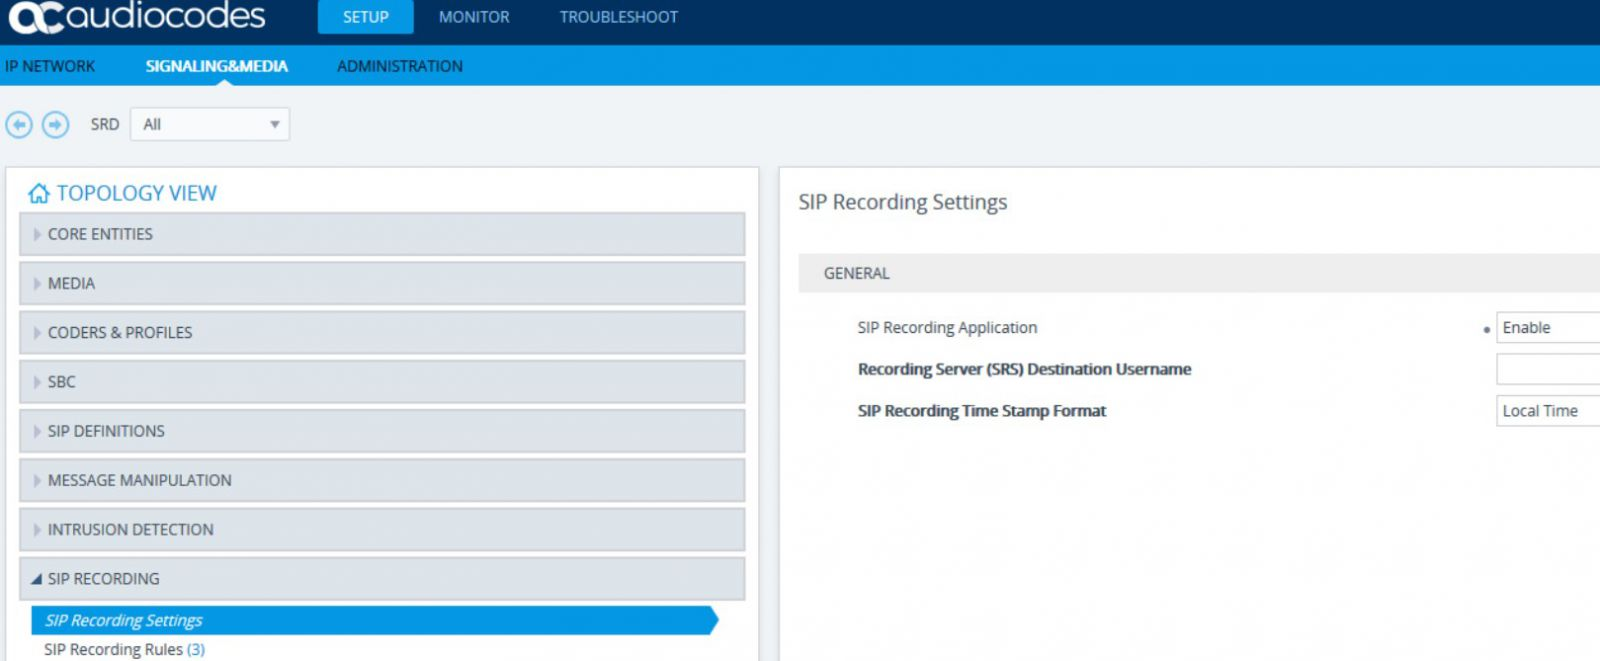Open SIP Recording Application Enable dropdown
Viewport: 1600px width, 661px height.
pos(1546,328)
